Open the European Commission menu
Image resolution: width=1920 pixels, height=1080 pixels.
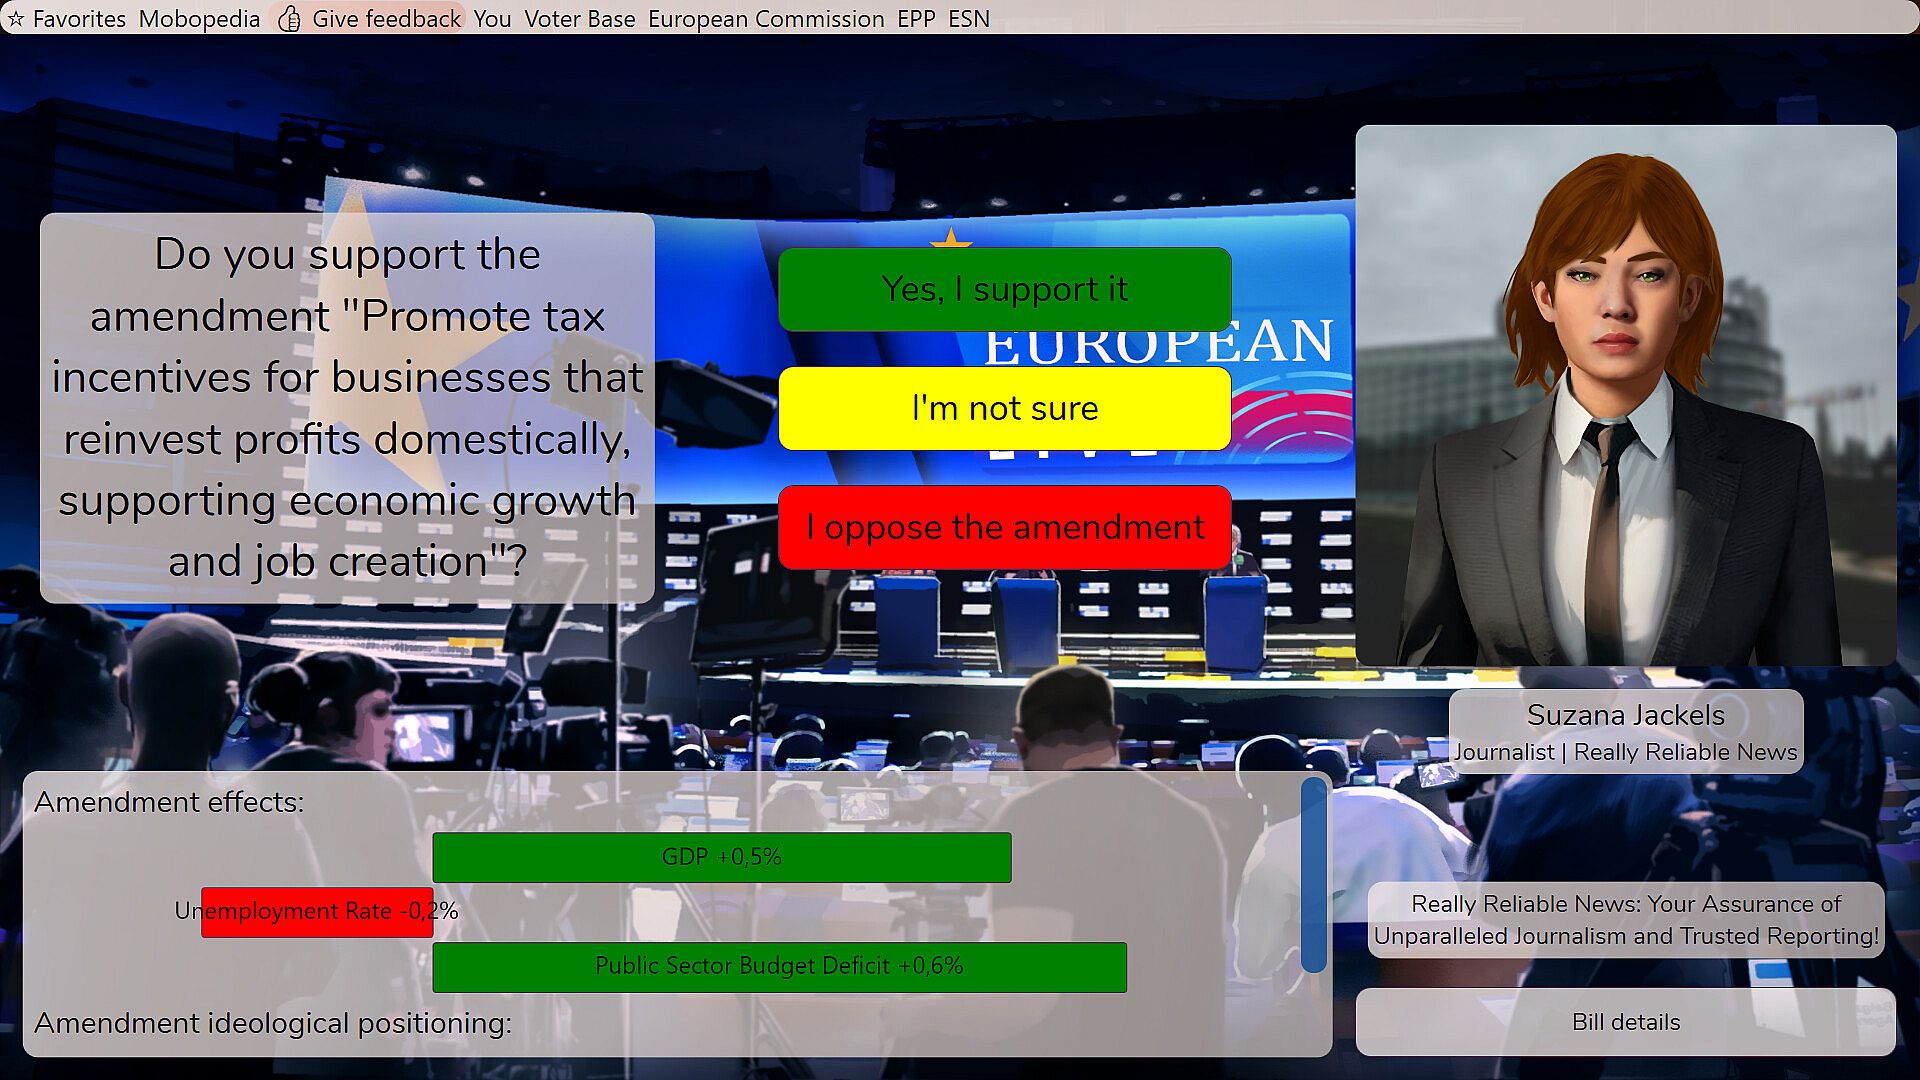[x=766, y=19]
